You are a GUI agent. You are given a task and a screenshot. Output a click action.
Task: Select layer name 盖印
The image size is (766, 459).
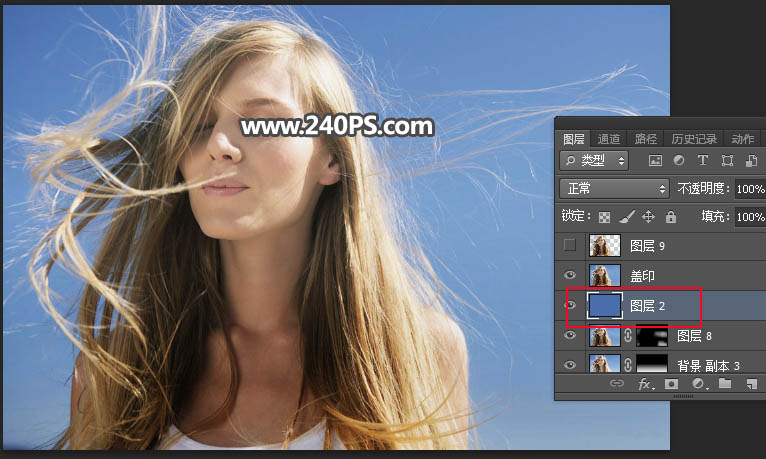pyautogui.click(x=642, y=276)
